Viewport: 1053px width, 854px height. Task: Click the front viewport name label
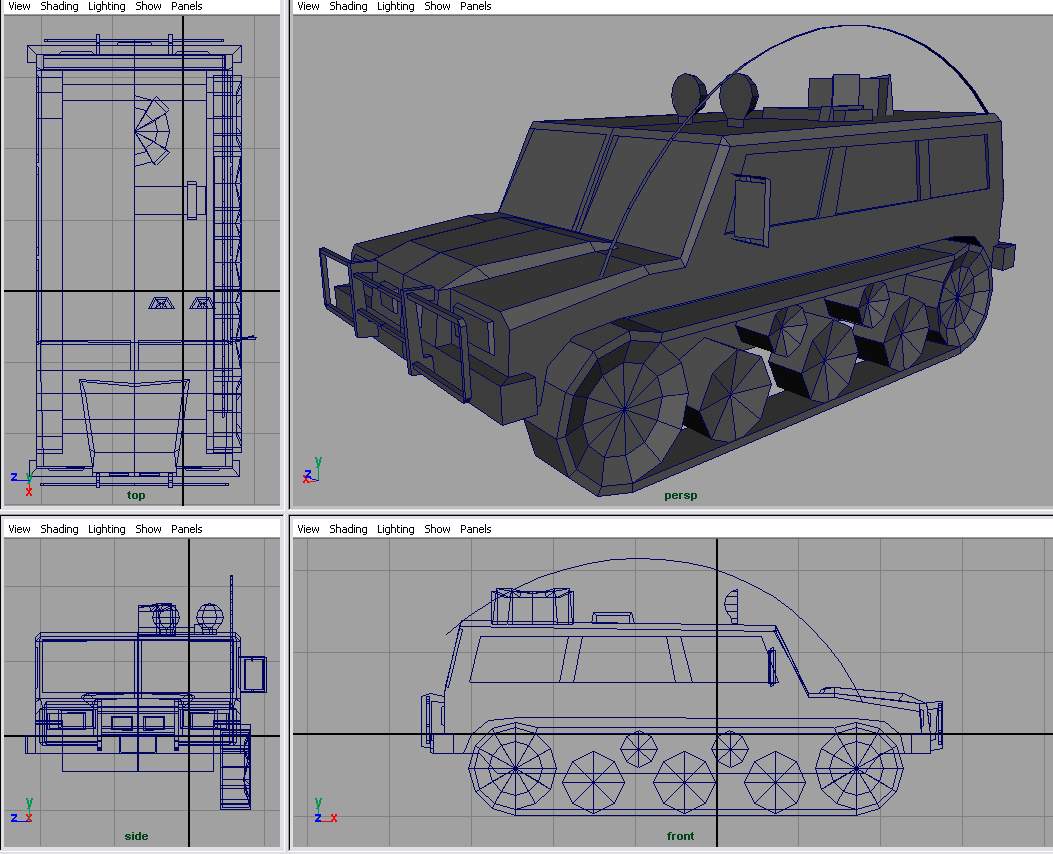[680, 836]
